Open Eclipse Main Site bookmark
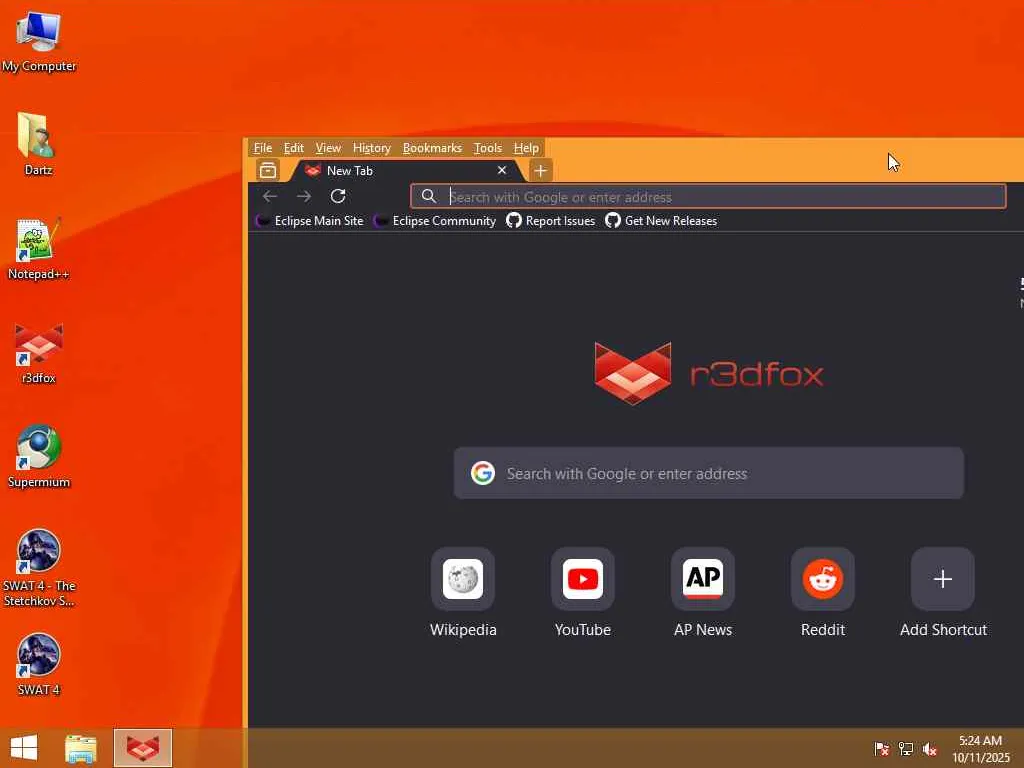1024x768 pixels. [x=310, y=221]
